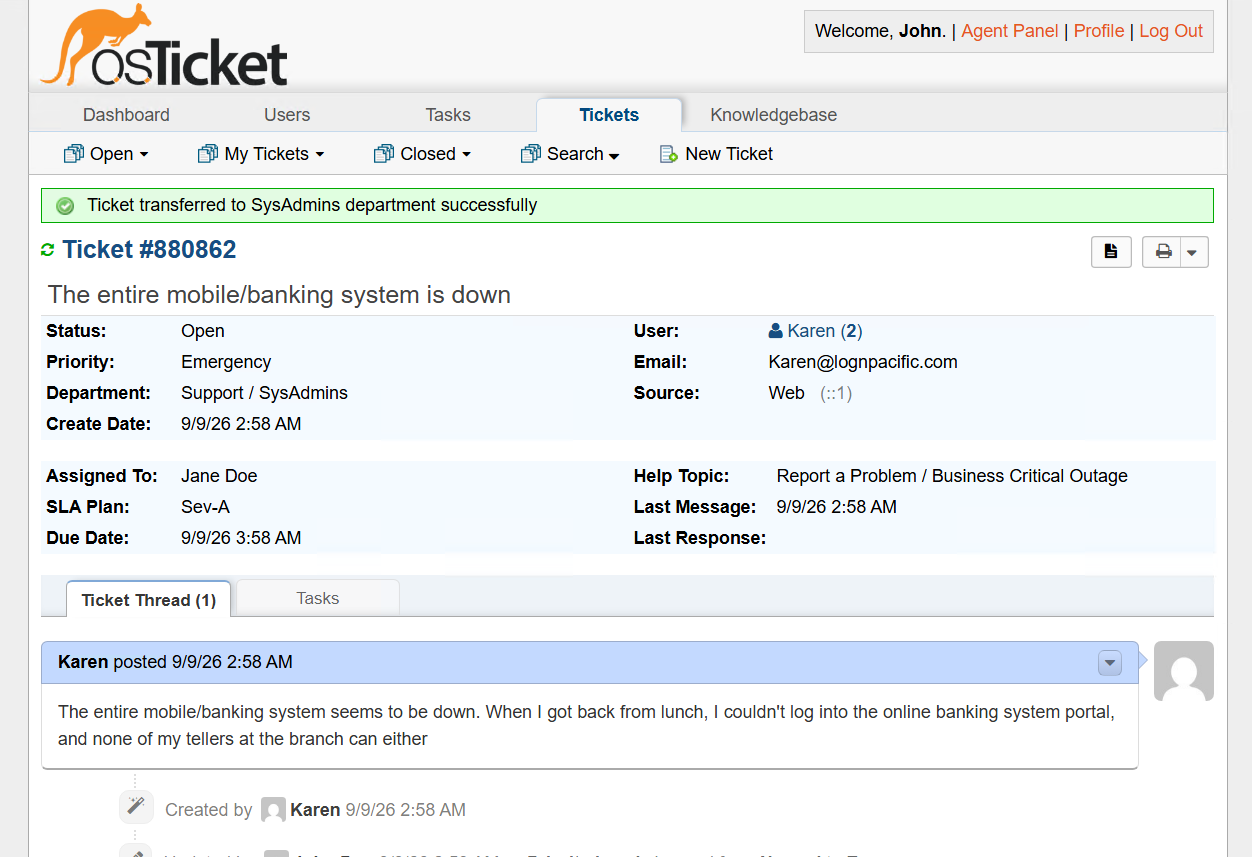Click the New Ticket link
Viewport: 1252px width, 857px height.
coord(729,154)
